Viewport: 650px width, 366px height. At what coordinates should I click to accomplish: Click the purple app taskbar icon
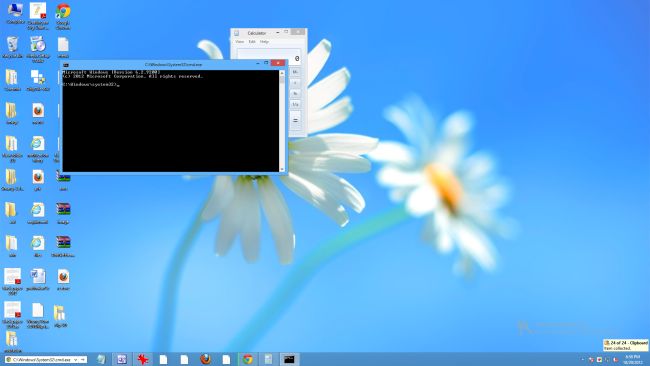[121, 359]
